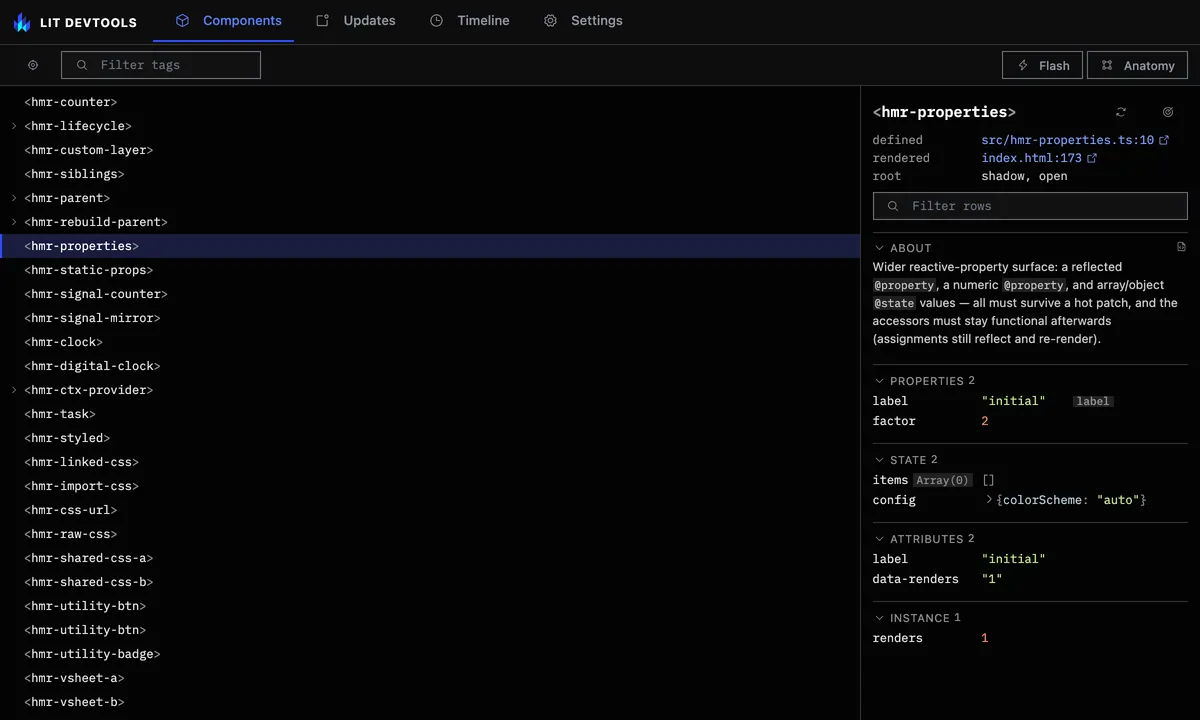Expand the hmr-ctx-provider tree node
This screenshot has width=1200, height=720.
[14, 390]
